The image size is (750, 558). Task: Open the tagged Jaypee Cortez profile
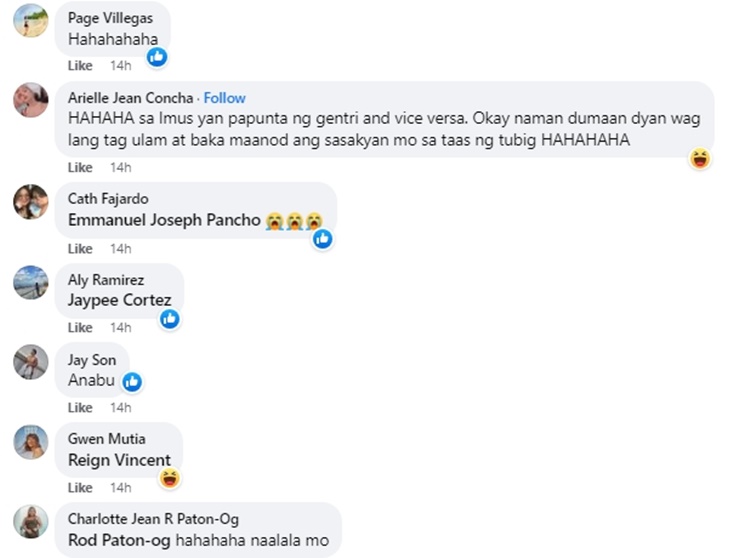(119, 300)
